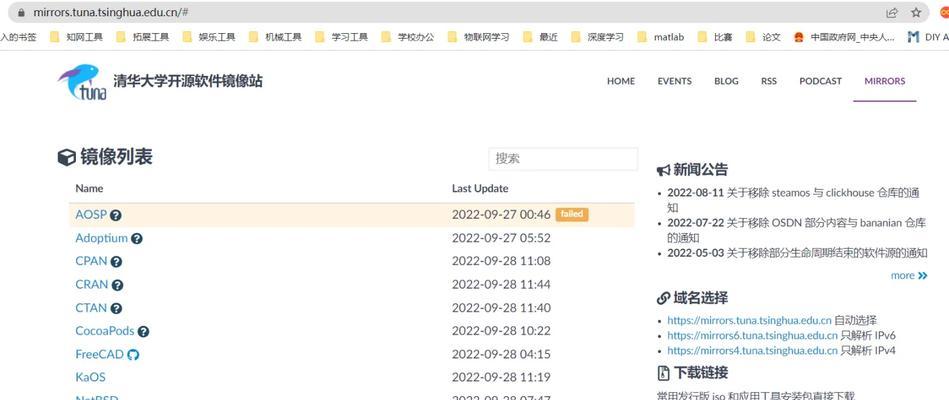Open the Adoptium mirror link
The image size is (949, 400).
pos(102,238)
